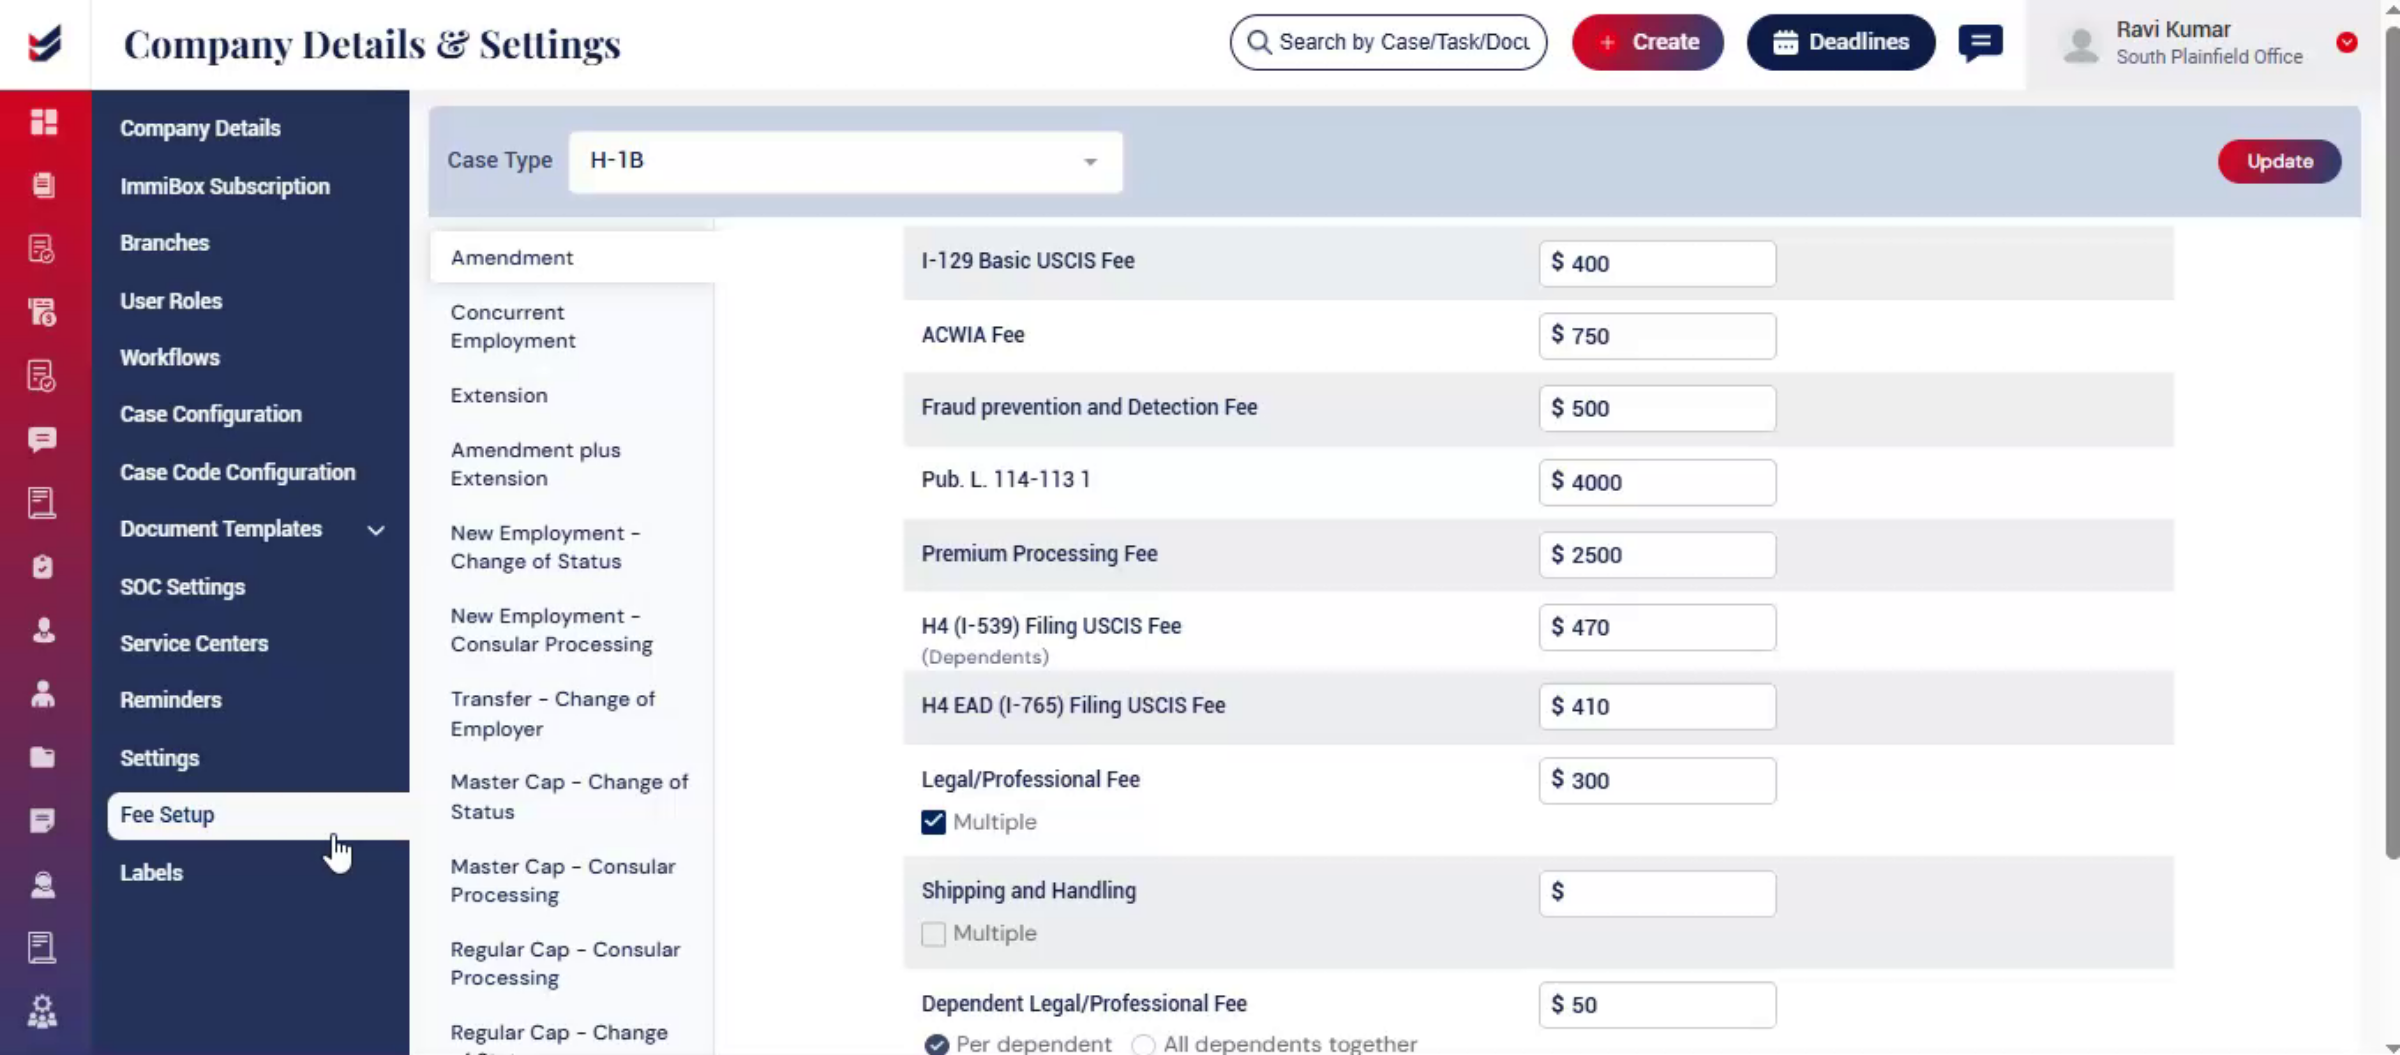Screen dimensions: 2400x1055
Task: Check Multiple under Shipping and Handling
Action: point(933,933)
